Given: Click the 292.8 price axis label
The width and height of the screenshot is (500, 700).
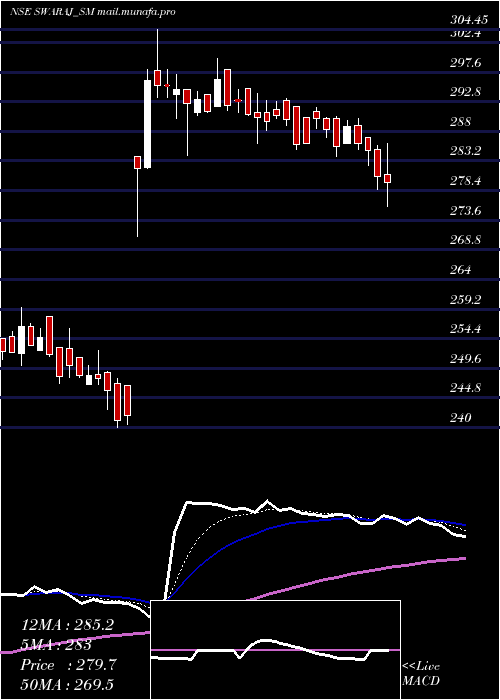Looking at the screenshot, I should pyautogui.click(x=465, y=92).
